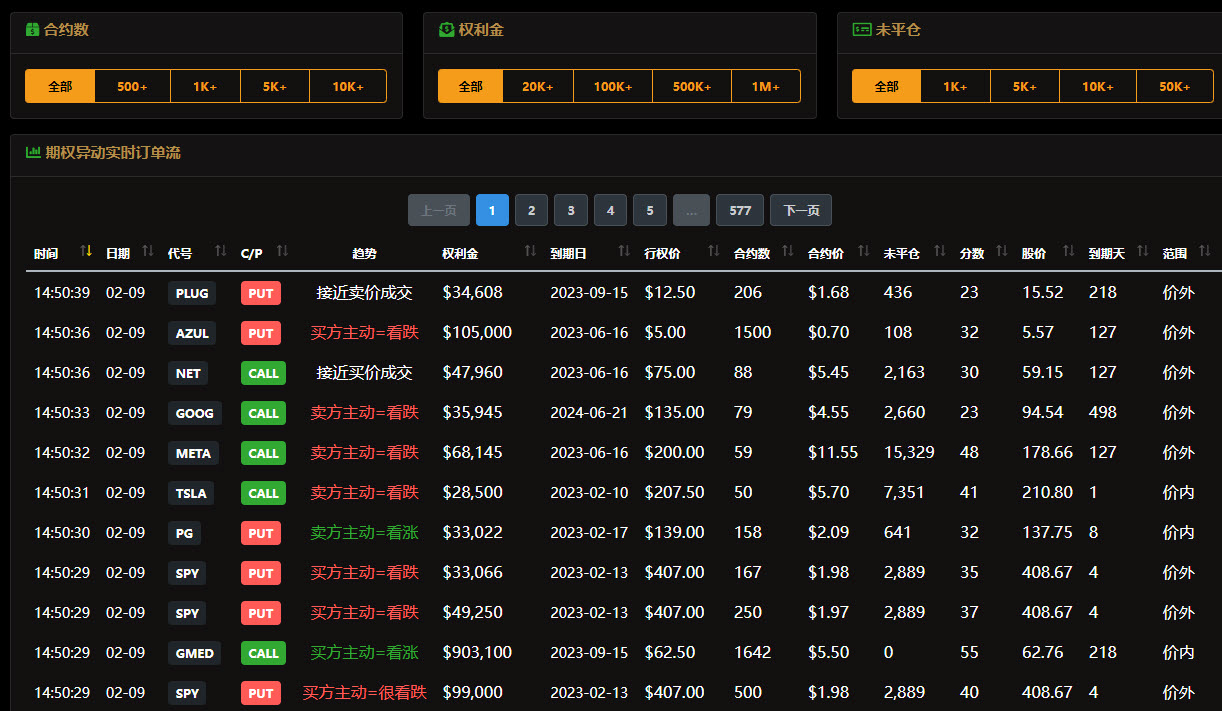Open the AZUL ticker tag
The width and height of the screenshot is (1222, 711).
tap(192, 333)
